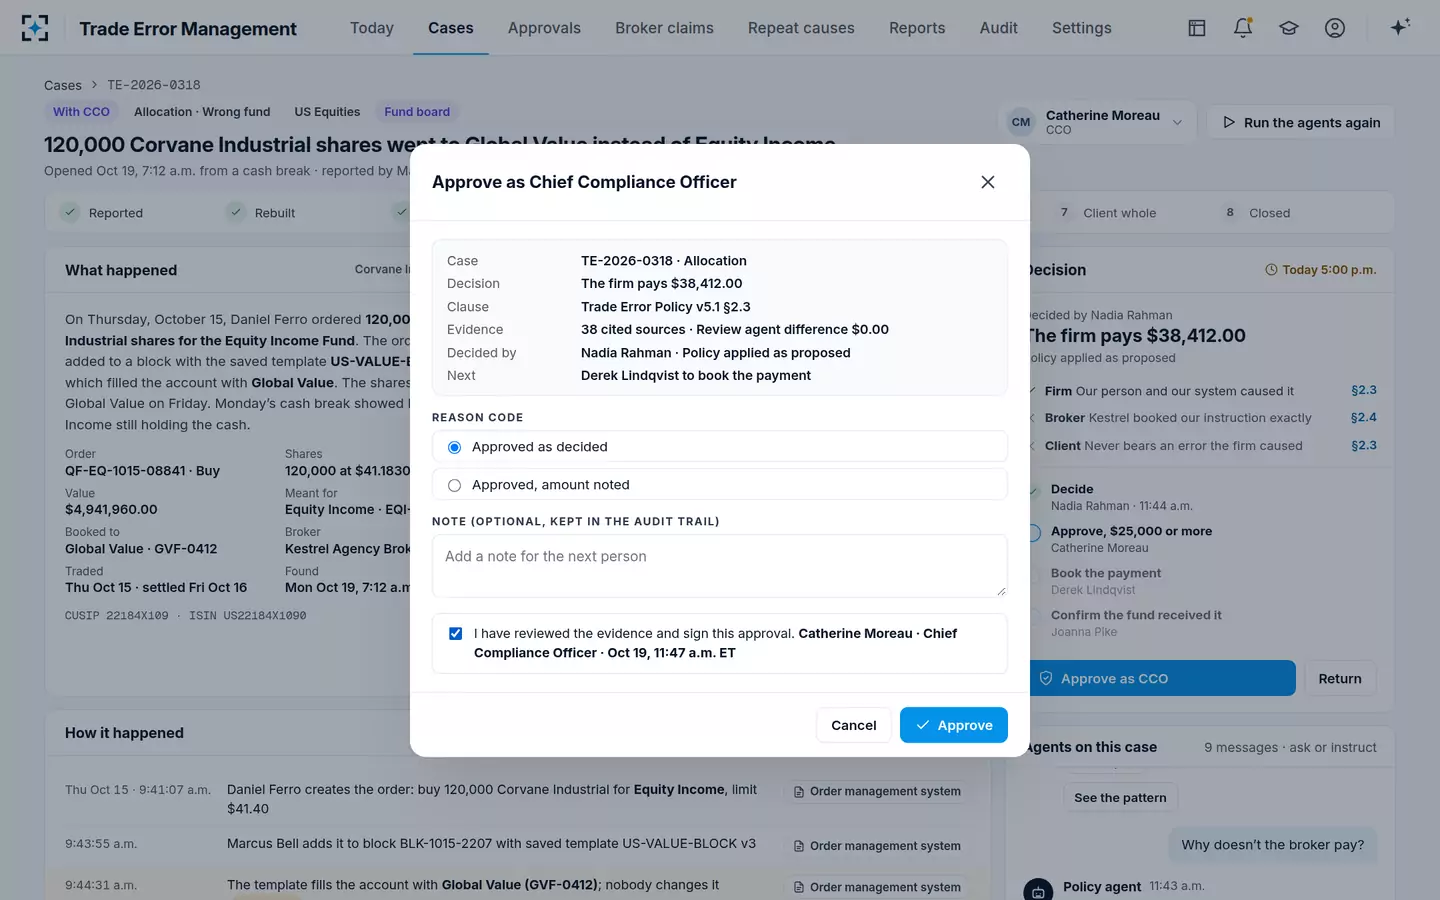Click the graduation cap learning icon
Image resolution: width=1440 pixels, height=900 pixels.
(x=1289, y=28)
